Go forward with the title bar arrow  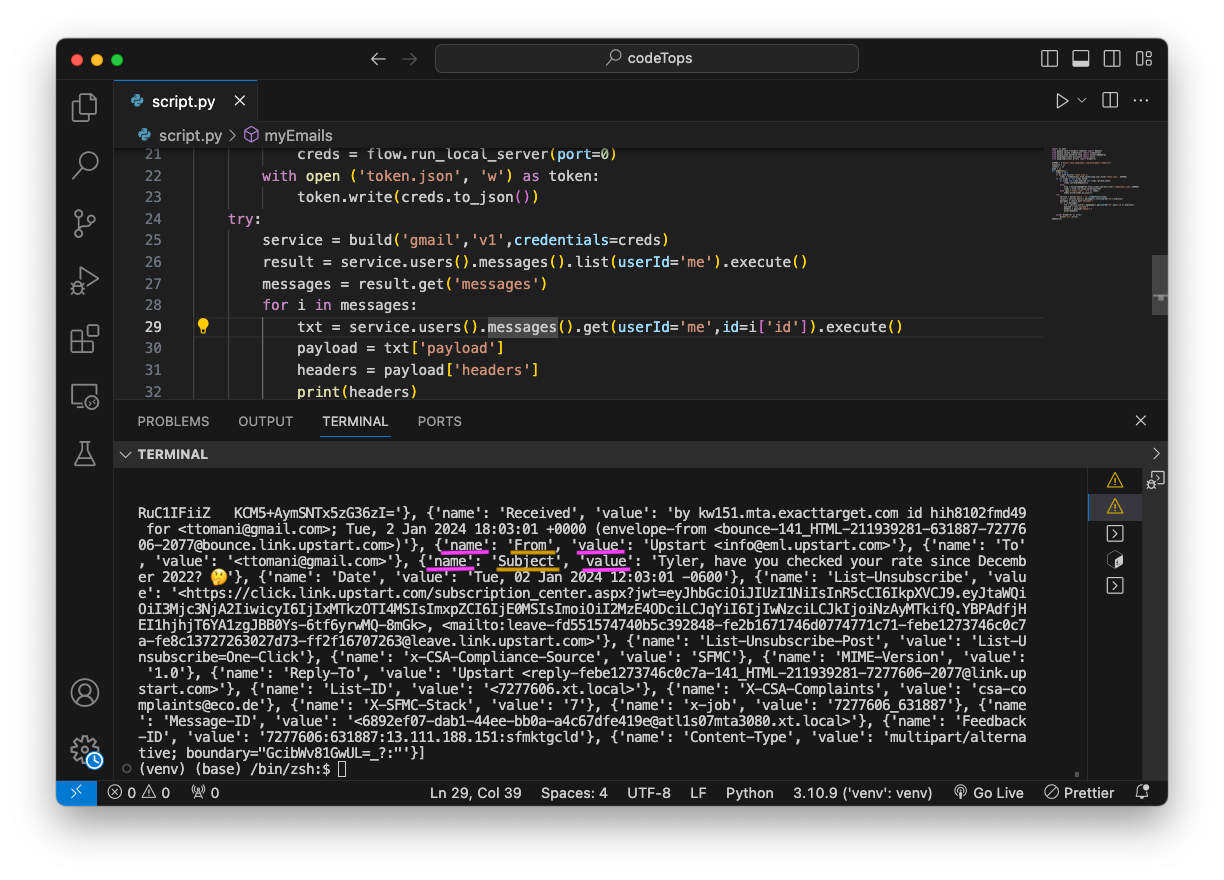[x=409, y=59]
